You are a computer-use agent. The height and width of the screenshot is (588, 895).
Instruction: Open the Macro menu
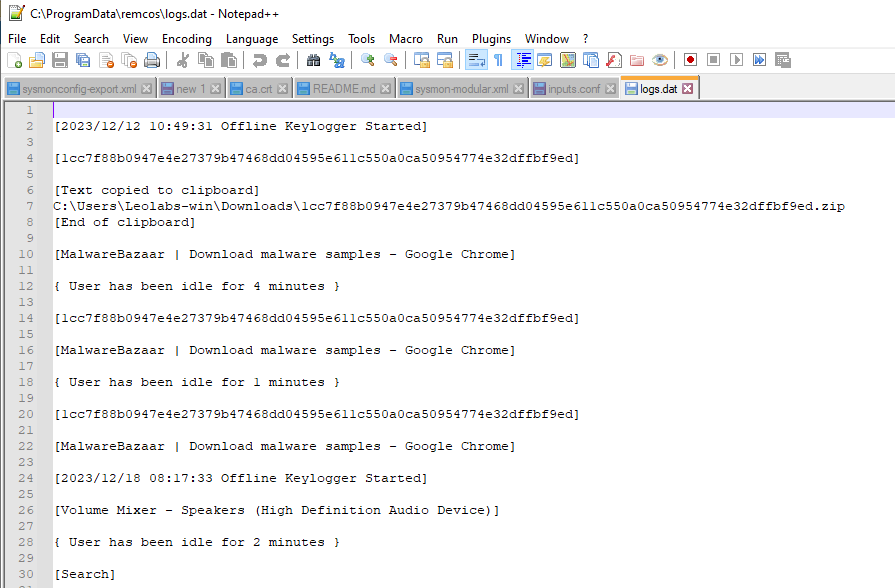pyautogui.click(x=406, y=39)
